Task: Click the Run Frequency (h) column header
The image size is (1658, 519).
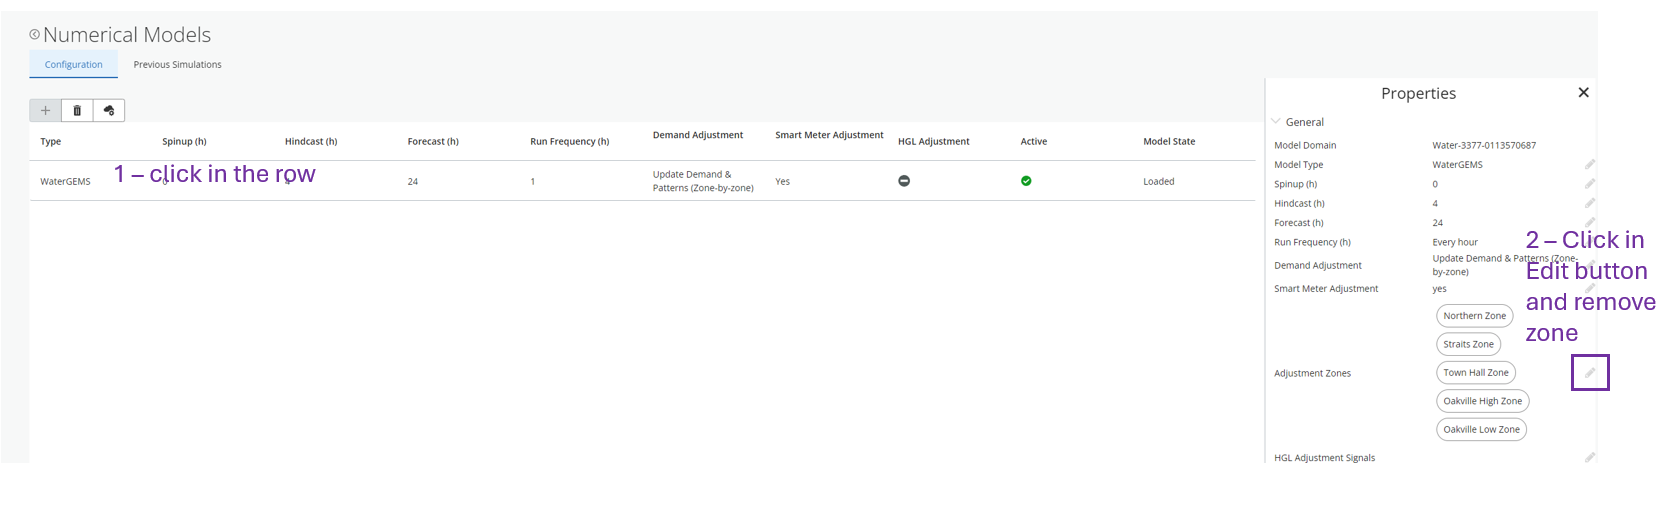Action: tap(569, 142)
